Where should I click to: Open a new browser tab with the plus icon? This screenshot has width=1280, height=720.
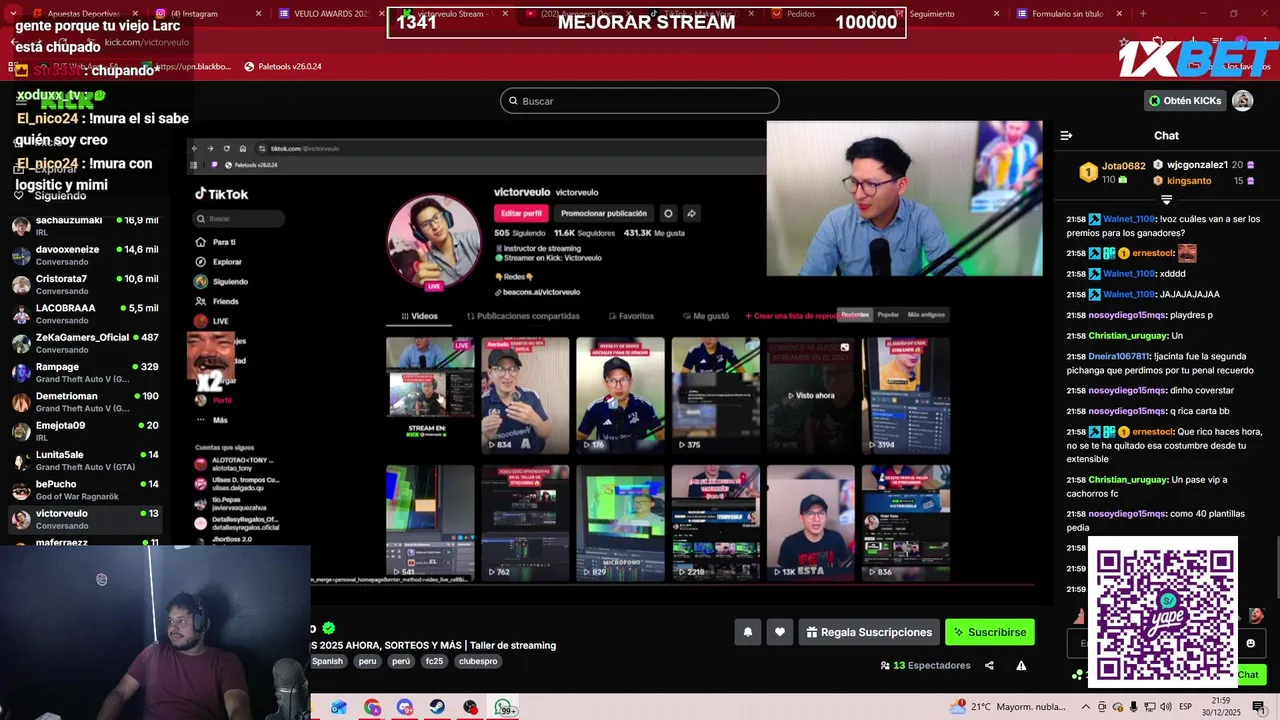point(1143,14)
